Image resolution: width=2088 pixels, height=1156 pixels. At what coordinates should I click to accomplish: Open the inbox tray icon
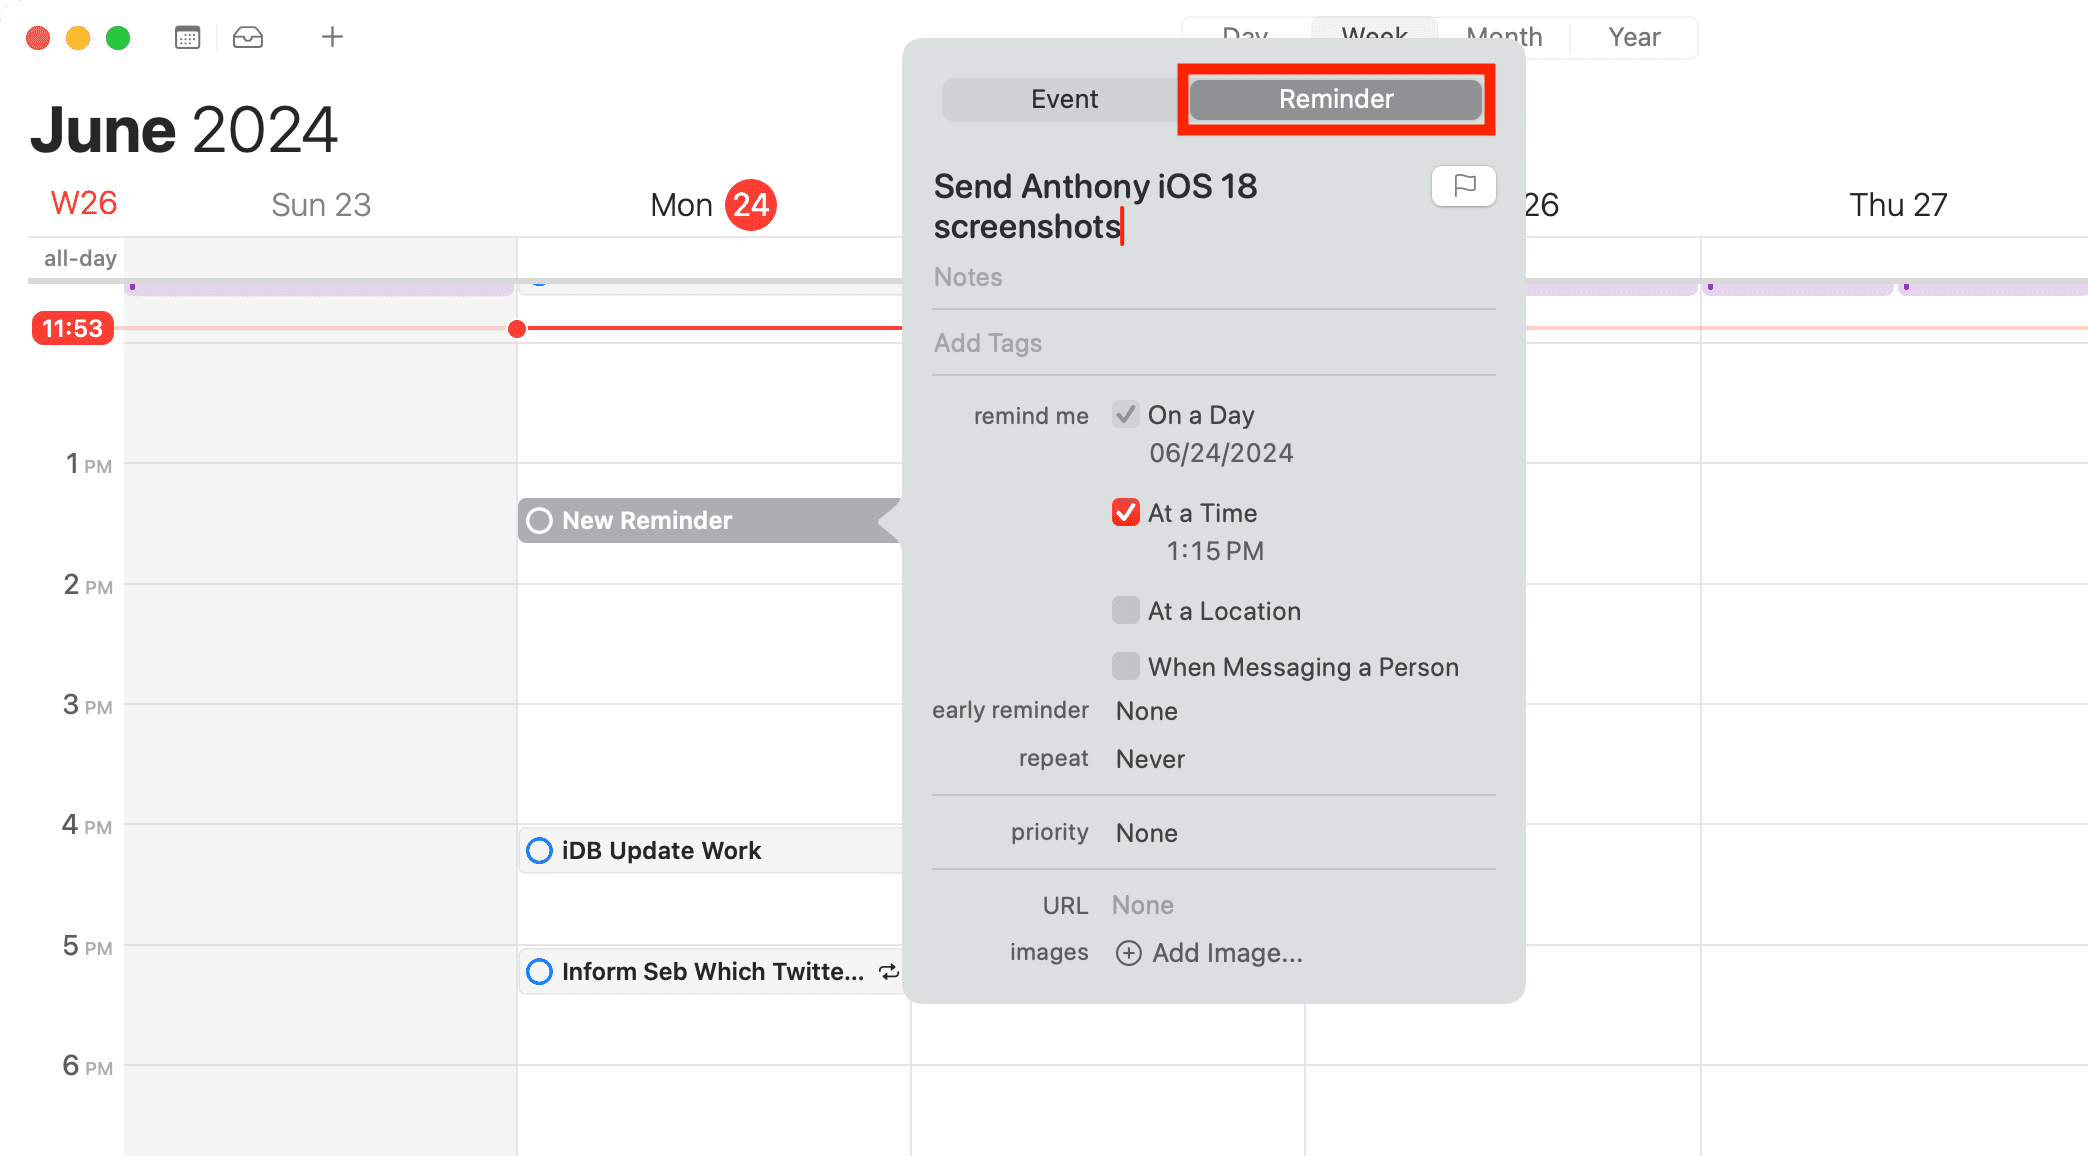pyautogui.click(x=248, y=38)
